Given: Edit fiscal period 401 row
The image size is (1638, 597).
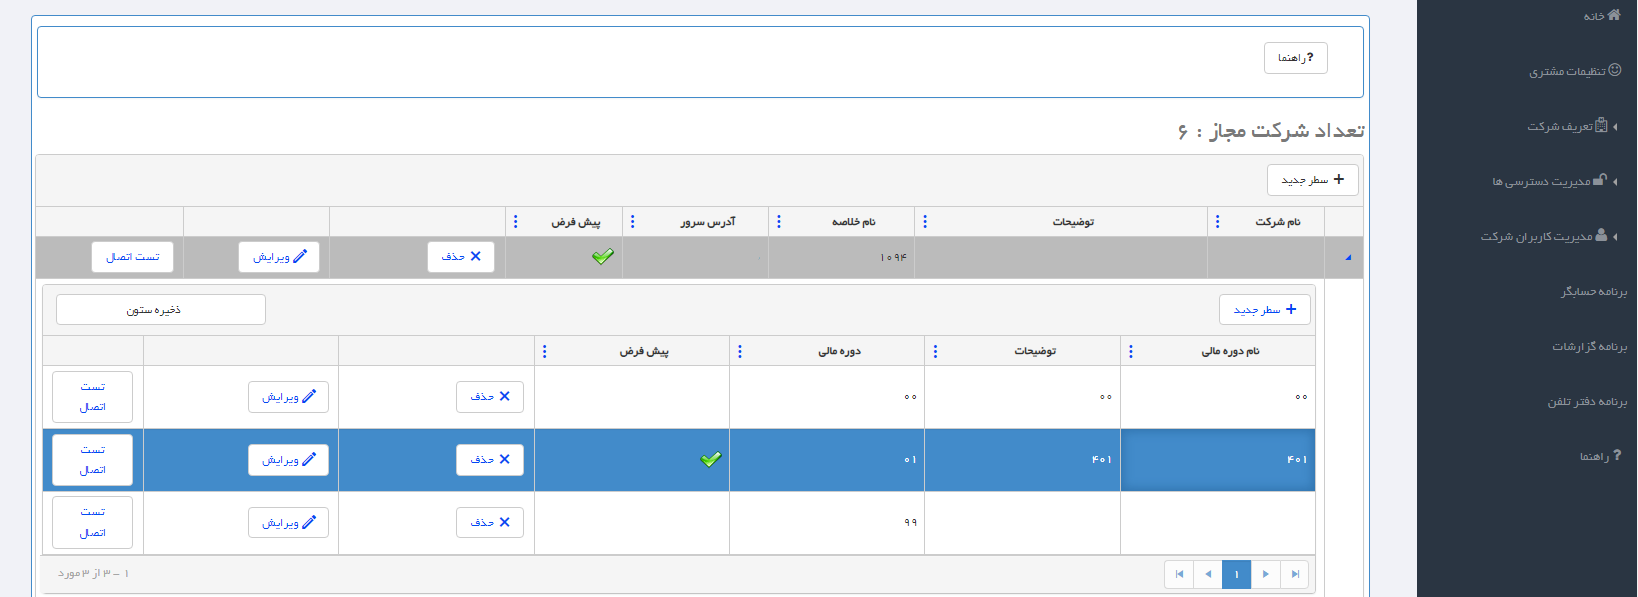Looking at the screenshot, I should click(289, 460).
